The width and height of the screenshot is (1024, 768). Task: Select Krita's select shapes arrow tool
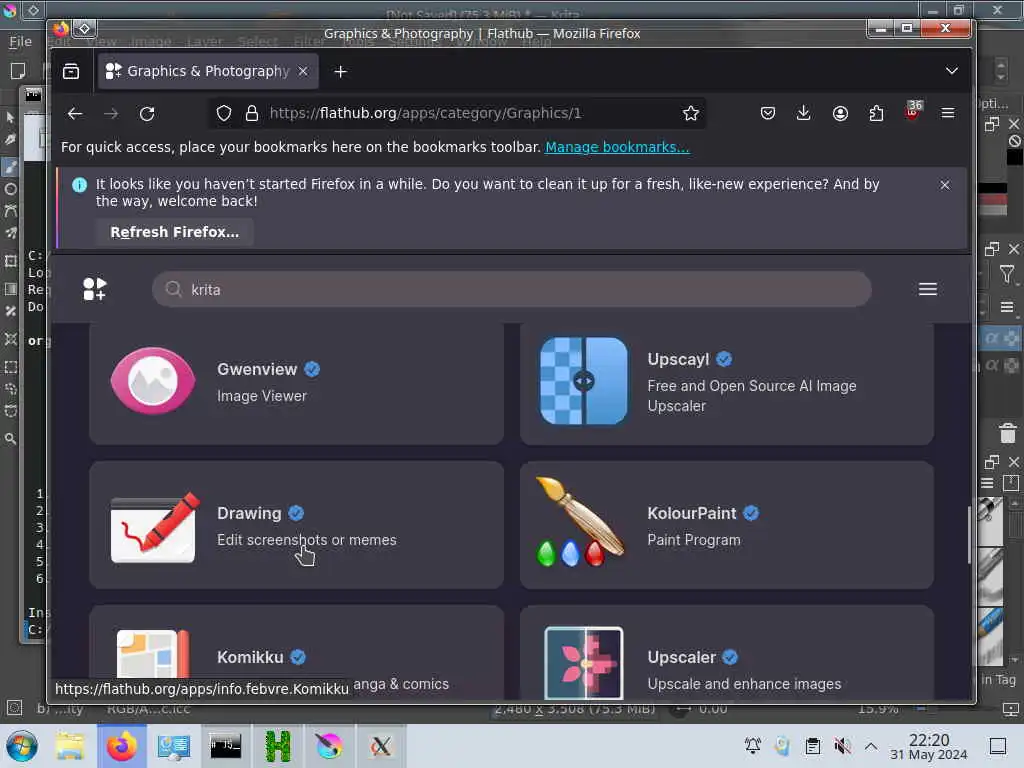(10, 118)
